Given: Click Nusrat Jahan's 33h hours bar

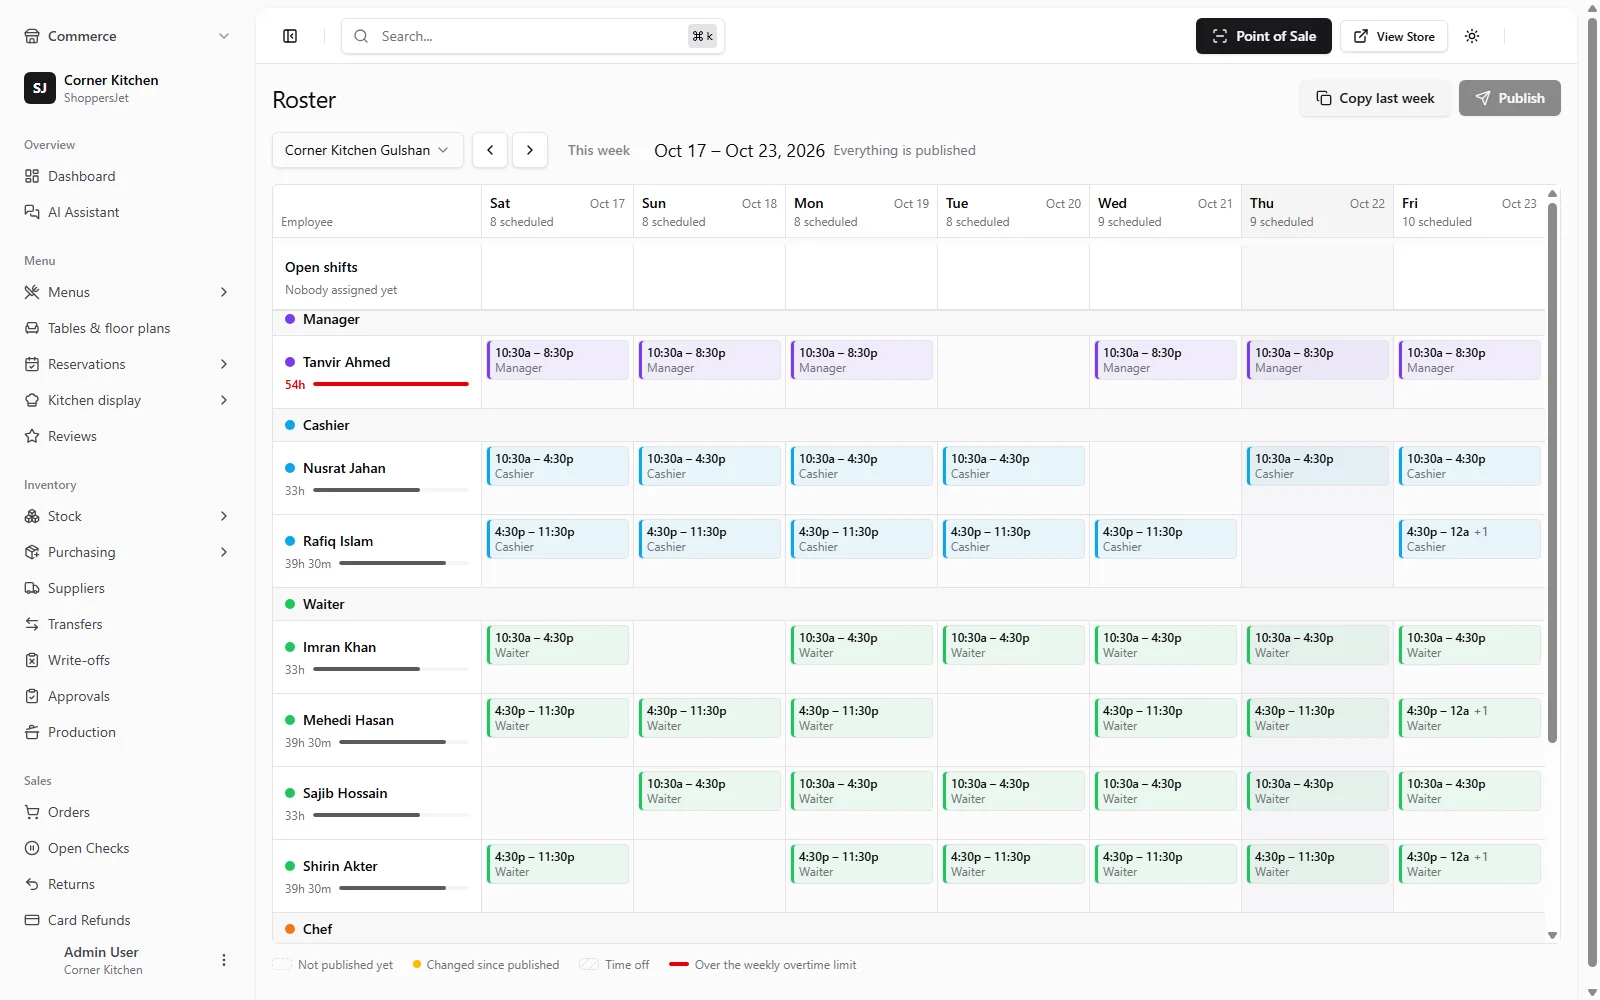Looking at the screenshot, I should (x=391, y=490).
